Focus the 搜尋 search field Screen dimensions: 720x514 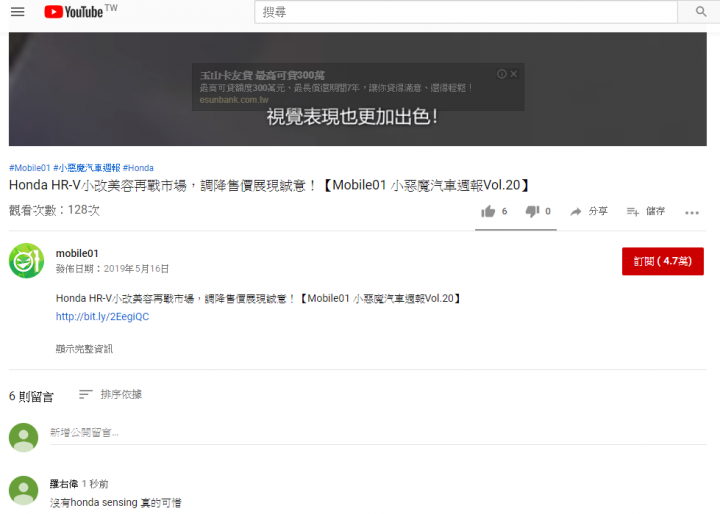click(x=466, y=12)
